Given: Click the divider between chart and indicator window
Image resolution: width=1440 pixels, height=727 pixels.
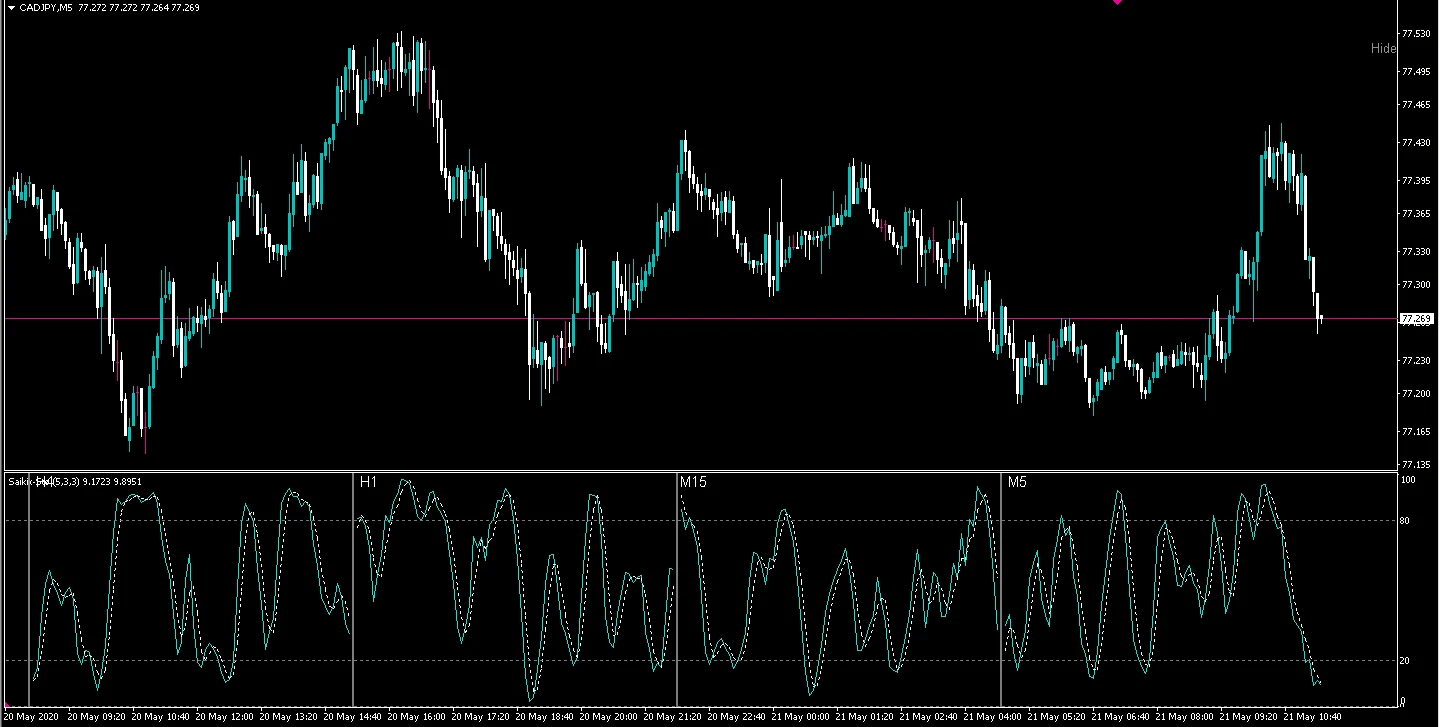Looking at the screenshot, I should coord(700,470).
